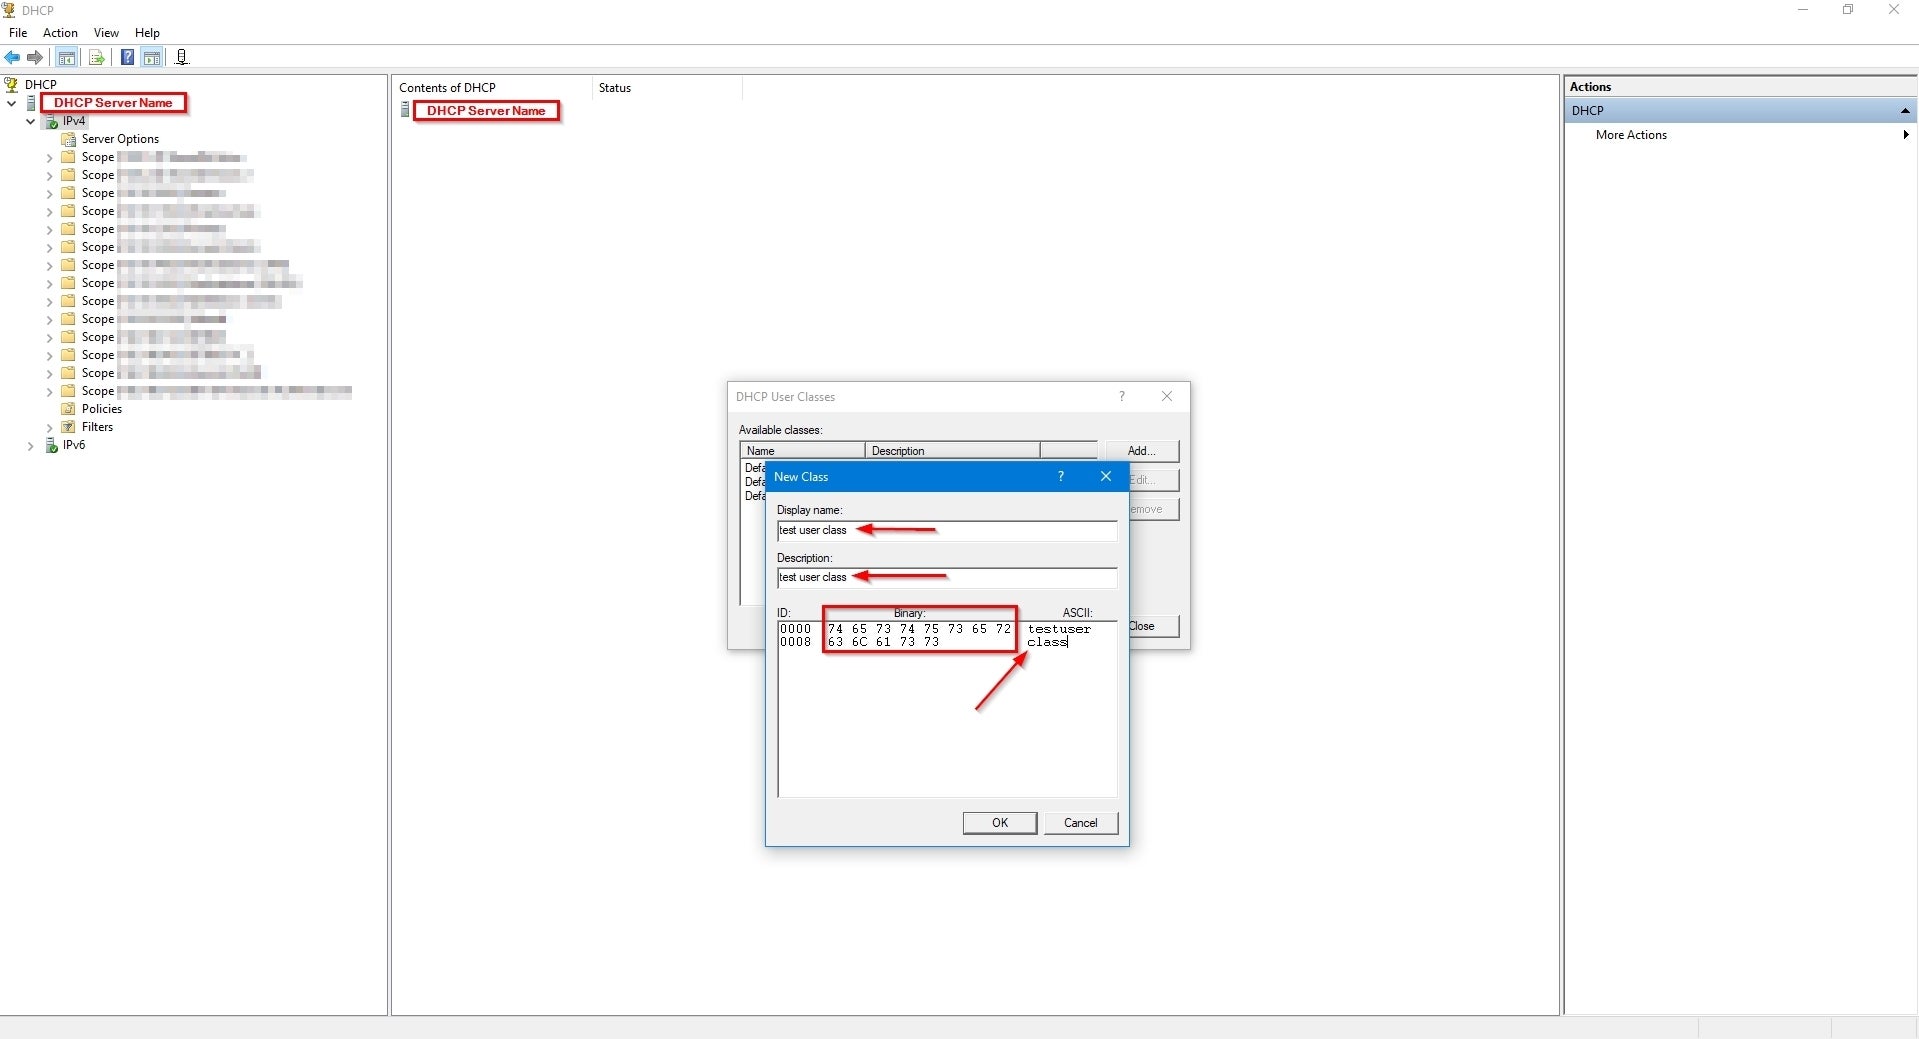Go back with the blue Back arrow
This screenshot has height=1039, width=1919.
(x=12, y=57)
